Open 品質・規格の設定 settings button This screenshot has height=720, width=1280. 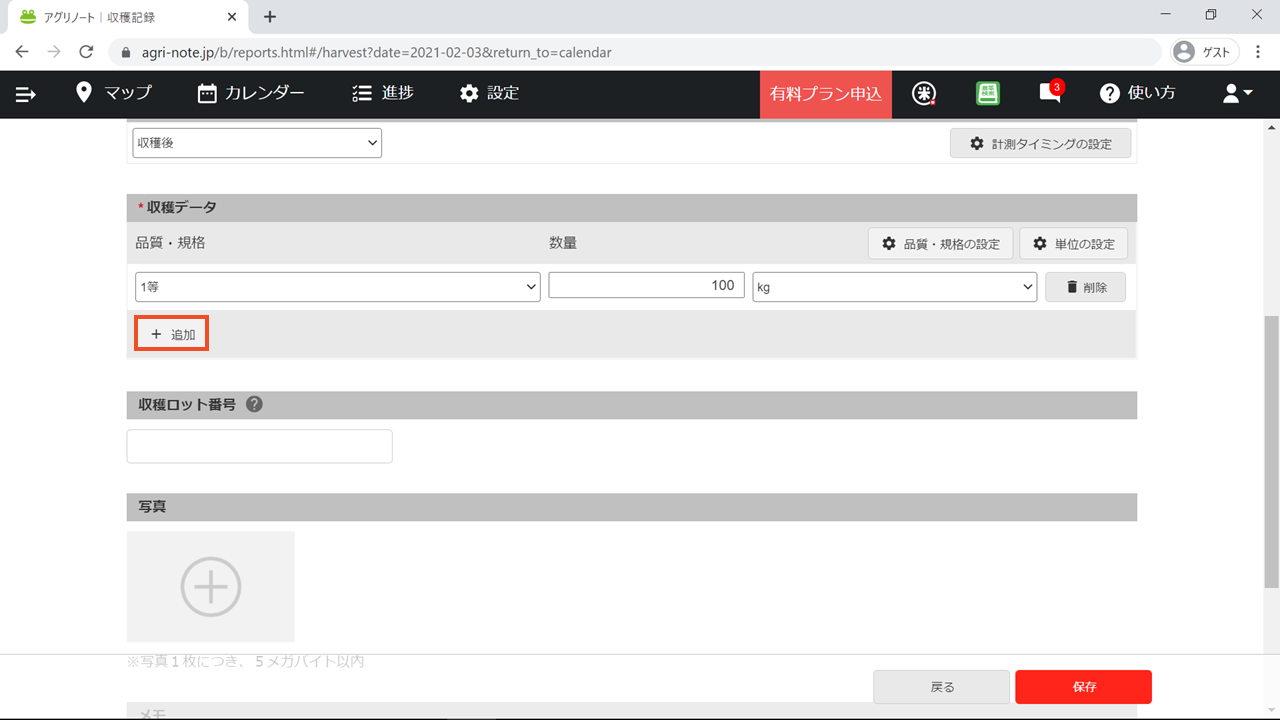tap(941, 244)
